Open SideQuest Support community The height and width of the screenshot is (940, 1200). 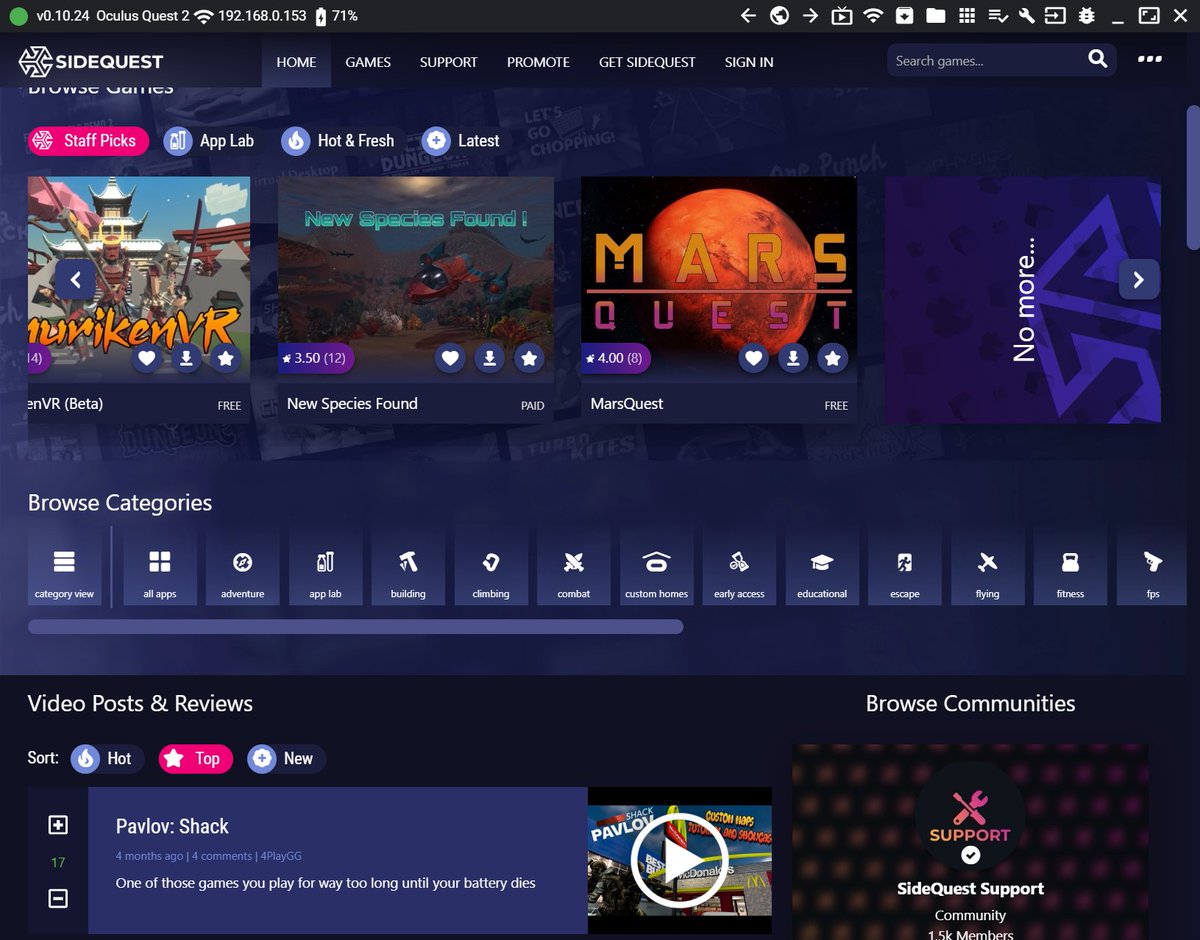(970, 889)
